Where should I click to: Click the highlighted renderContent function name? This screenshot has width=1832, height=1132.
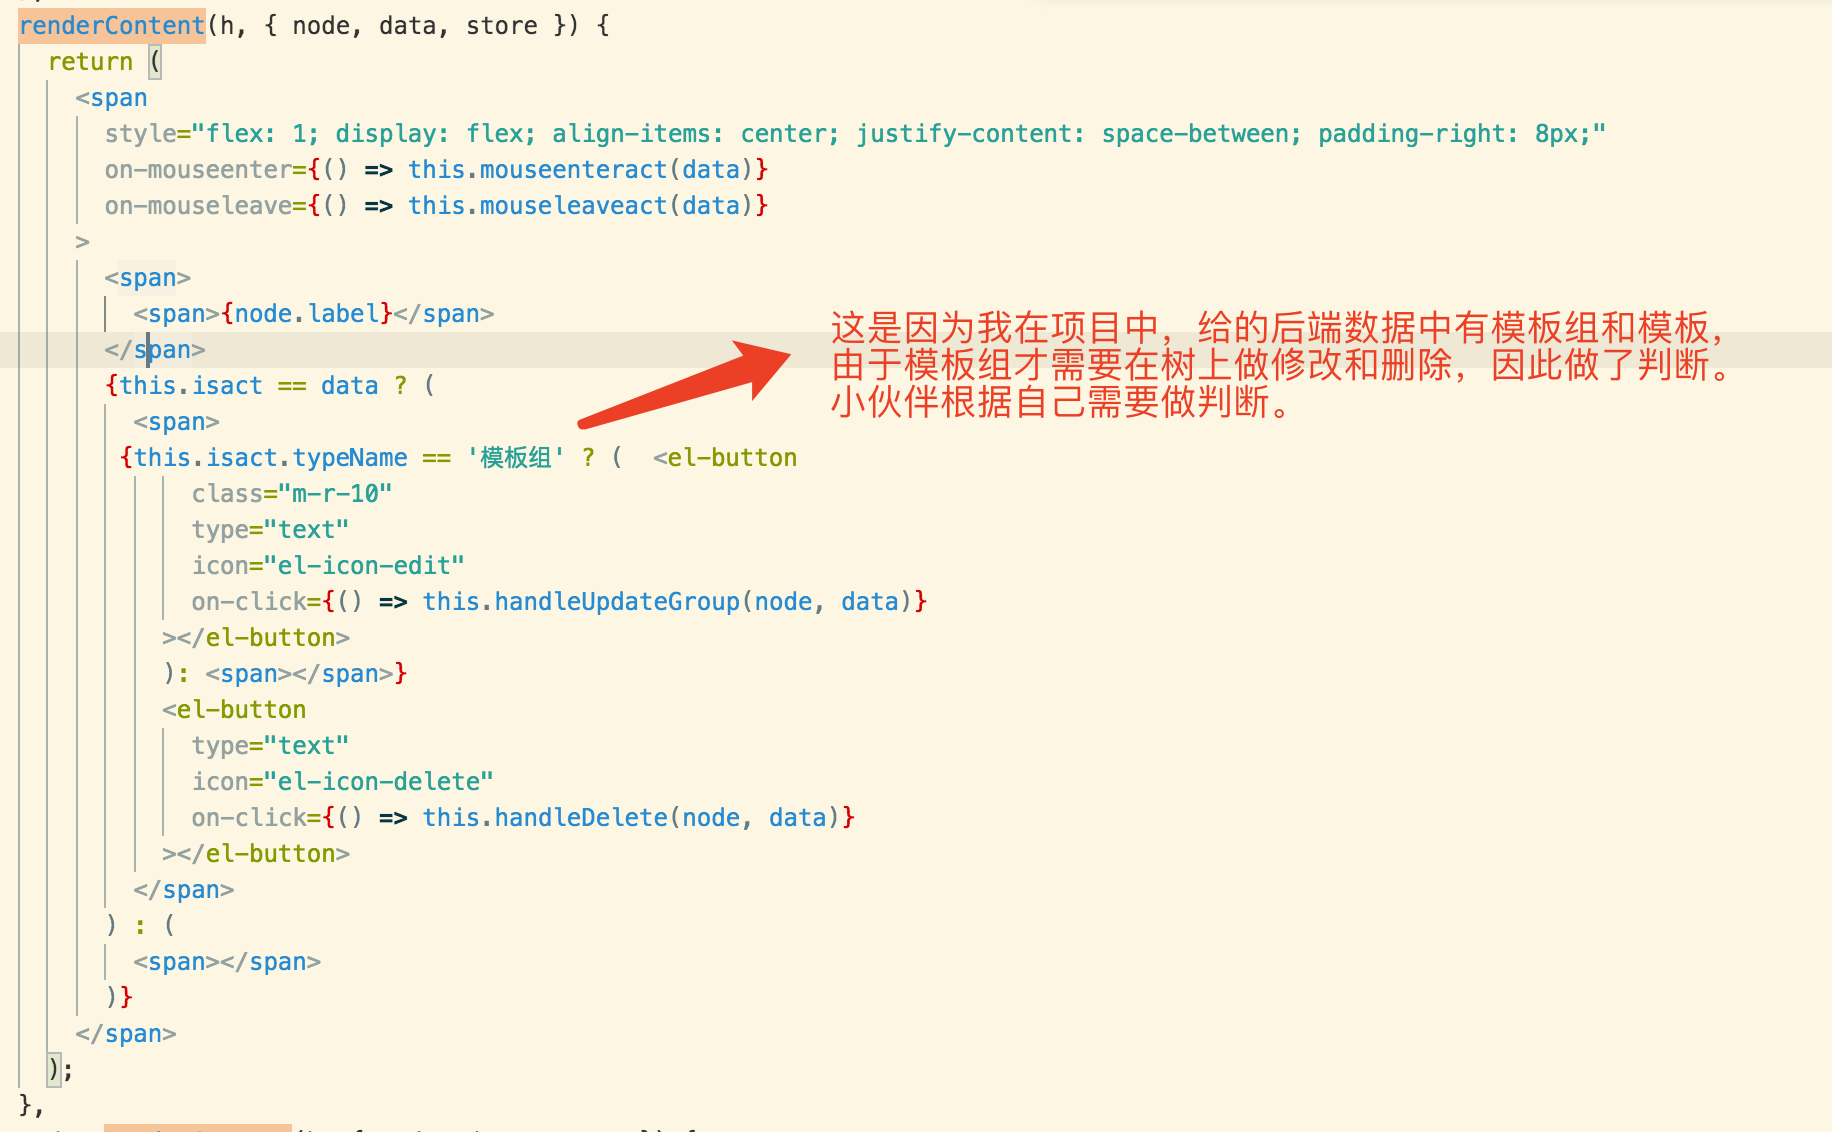click(110, 25)
